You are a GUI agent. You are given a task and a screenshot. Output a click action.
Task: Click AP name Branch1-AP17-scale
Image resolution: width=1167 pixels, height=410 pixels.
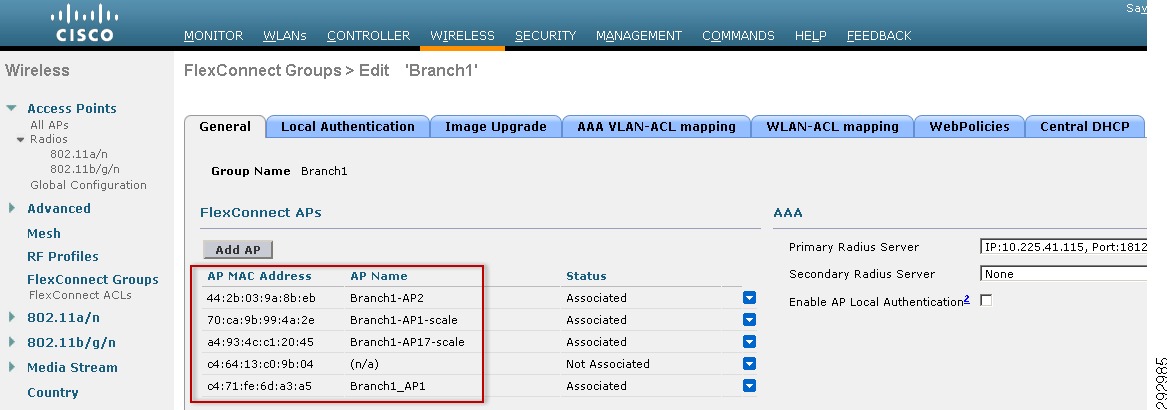(x=407, y=342)
